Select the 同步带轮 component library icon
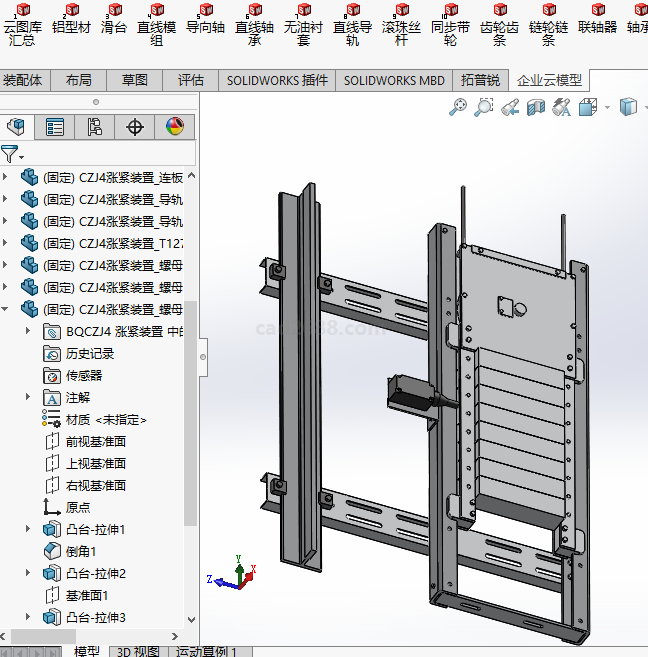The image size is (648, 657). [450, 22]
